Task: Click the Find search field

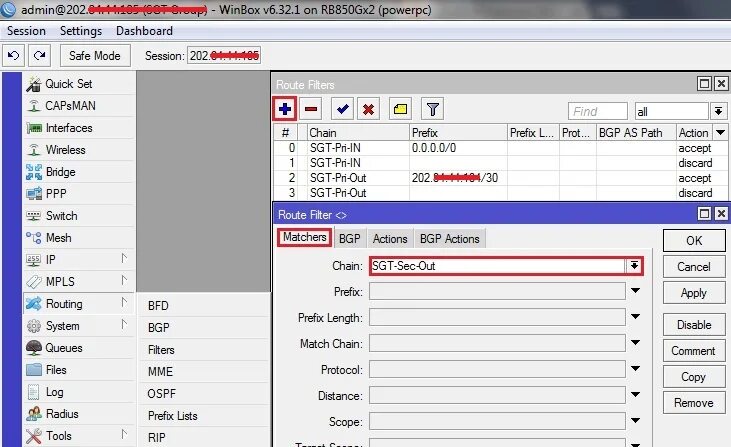Action: tap(598, 111)
